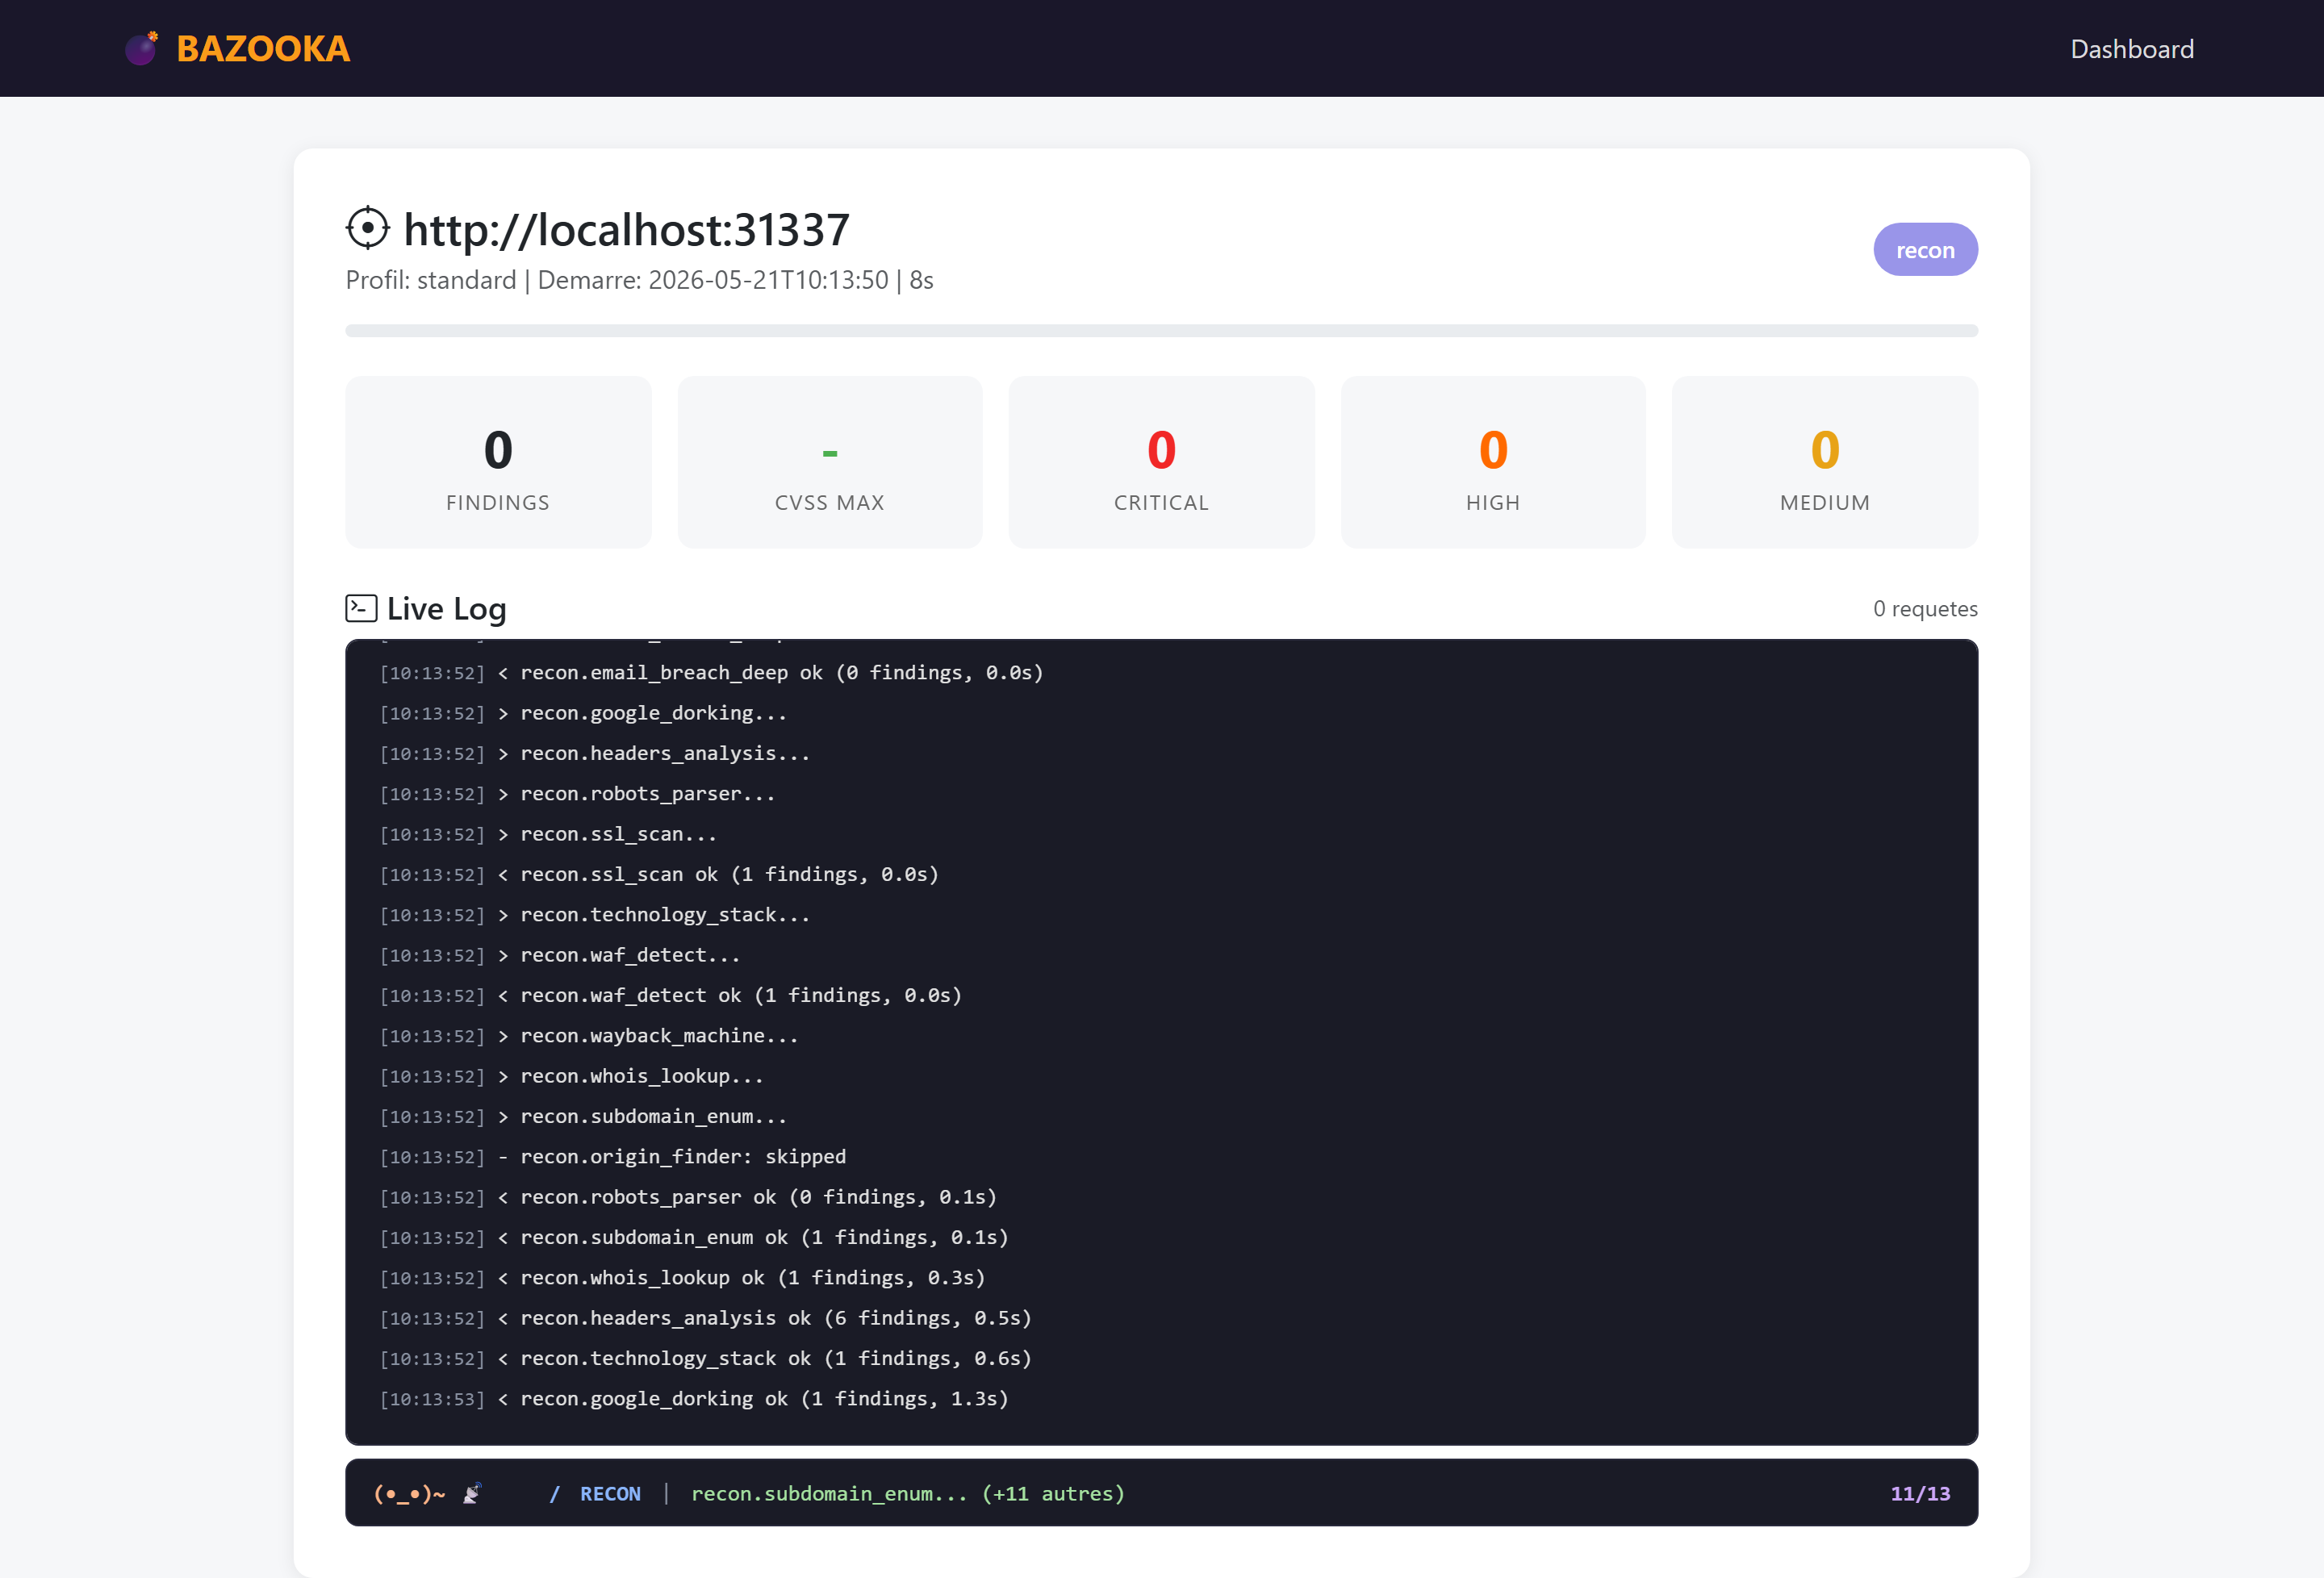Open the CRITICAL stat card
2324x1578 pixels.
[x=1161, y=462]
